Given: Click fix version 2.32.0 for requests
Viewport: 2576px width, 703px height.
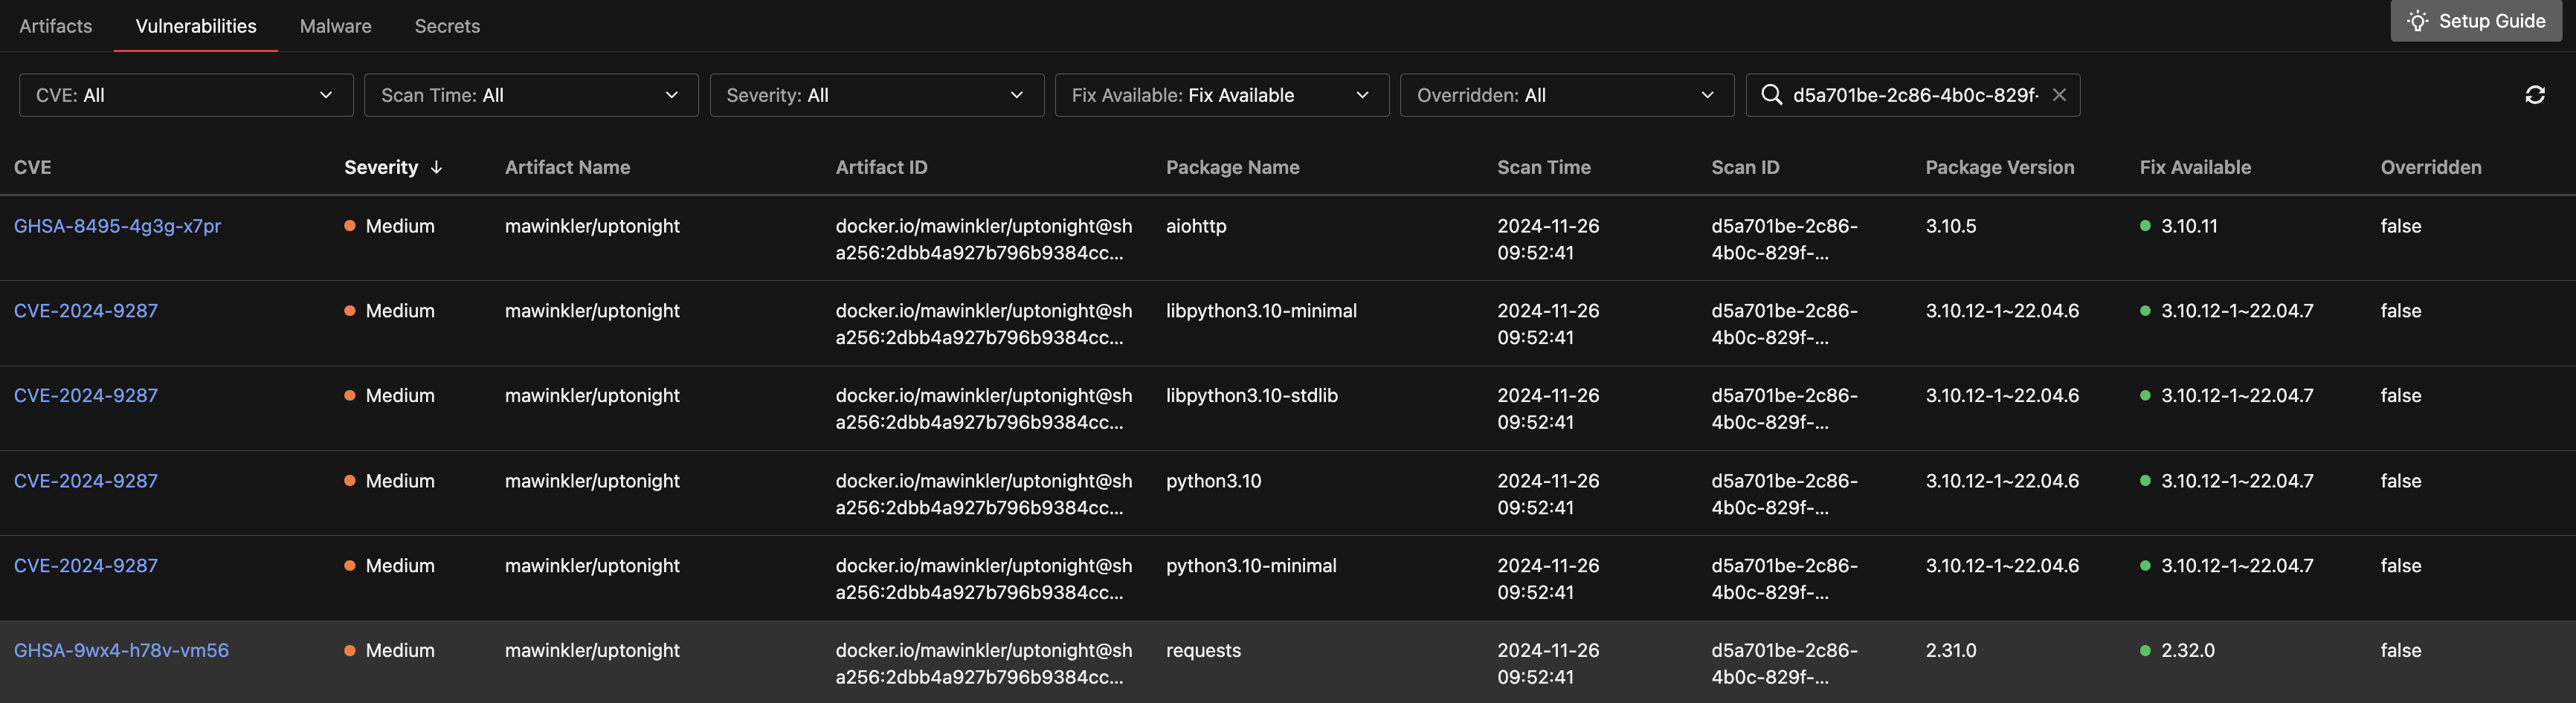Looking at the screenshot, I should (2188, 651).
